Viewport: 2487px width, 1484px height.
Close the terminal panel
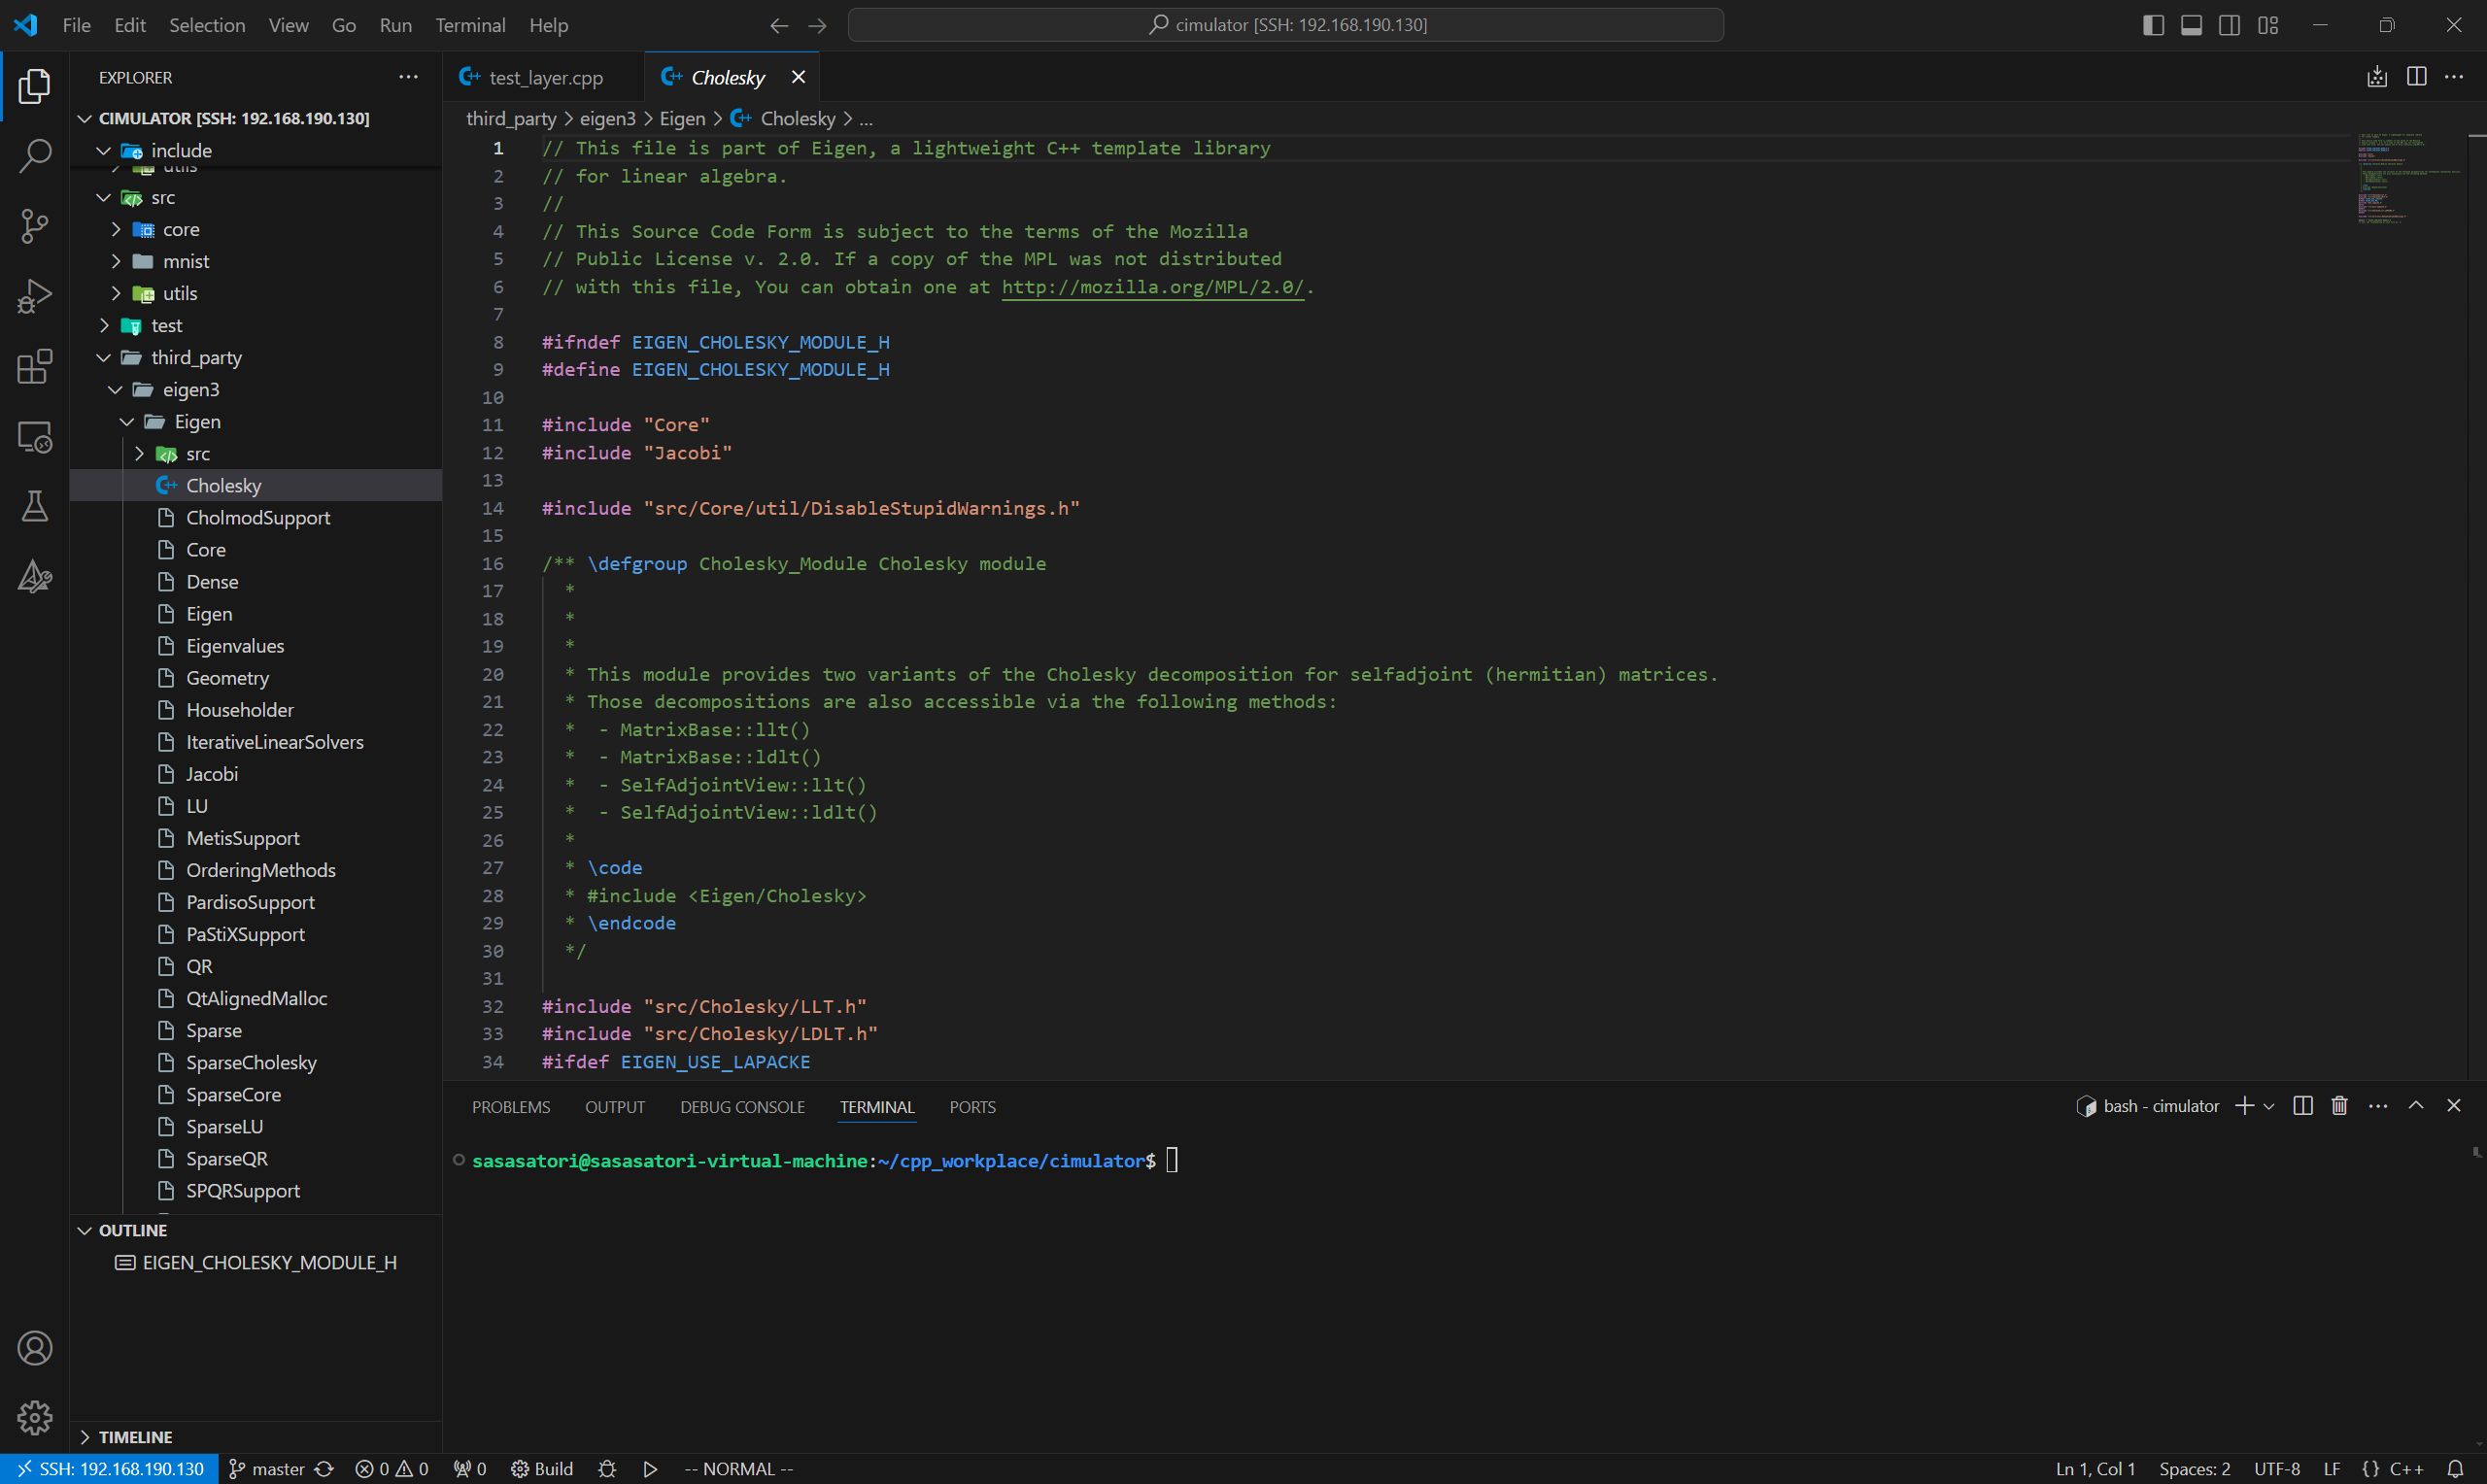2453,1105
